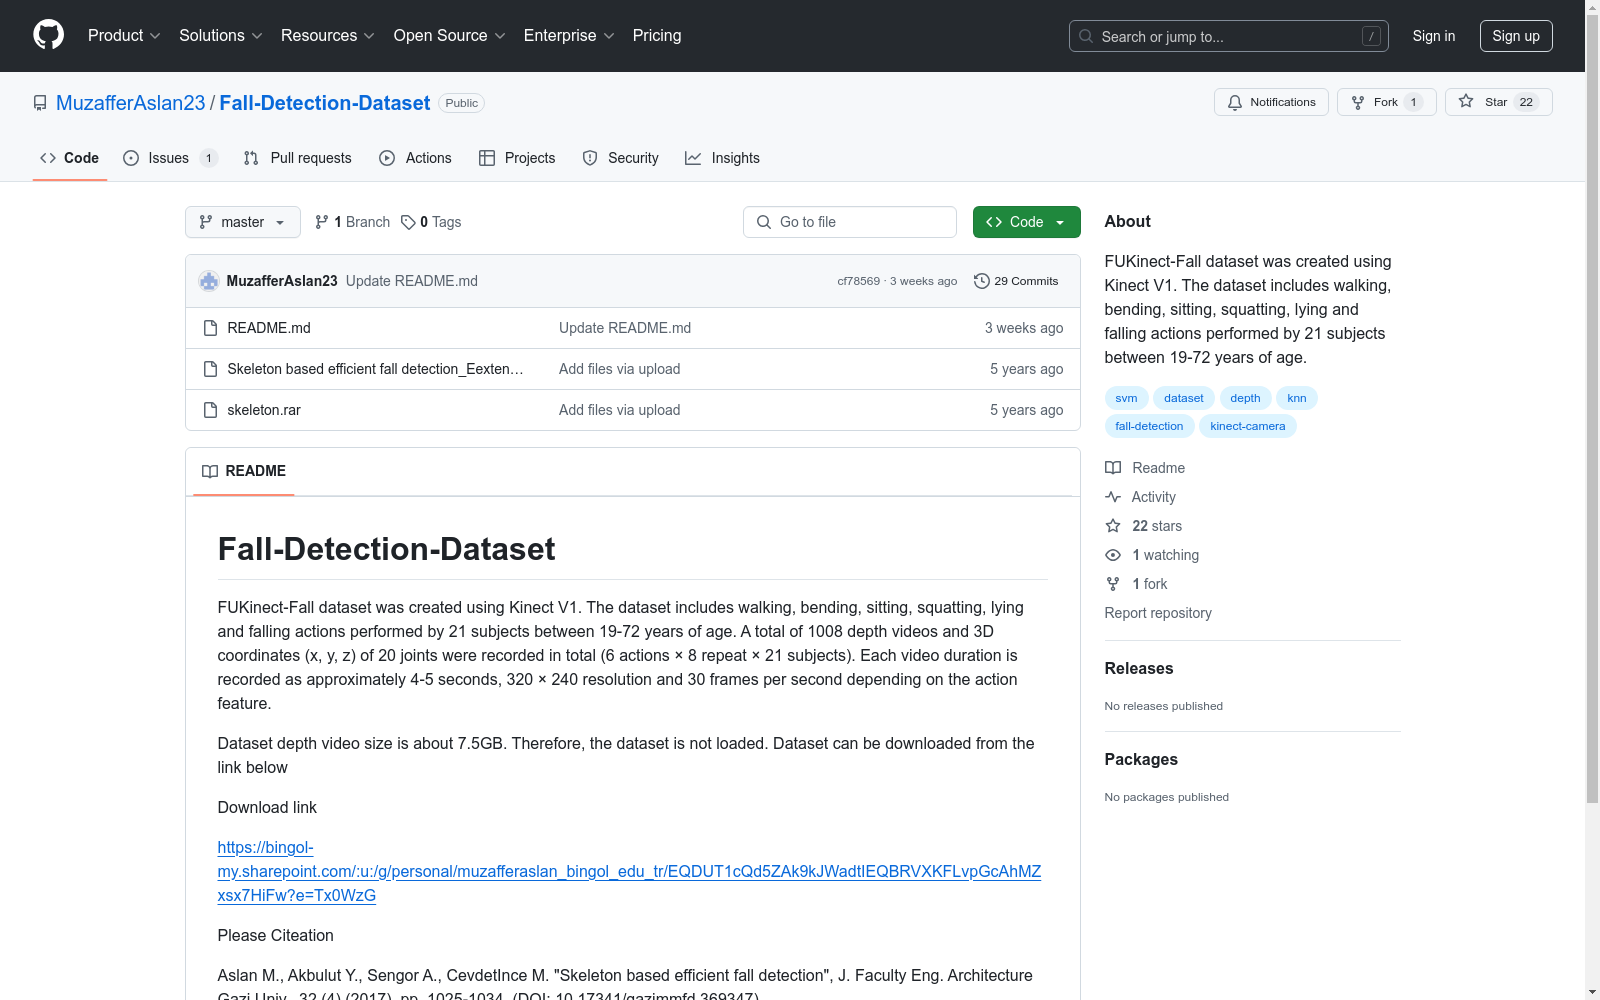Image resolution: width=1600 pixels, height=1000 pixels.
Task: Open Update README.md commit message in header row
Action: click(x=412, y=281)
